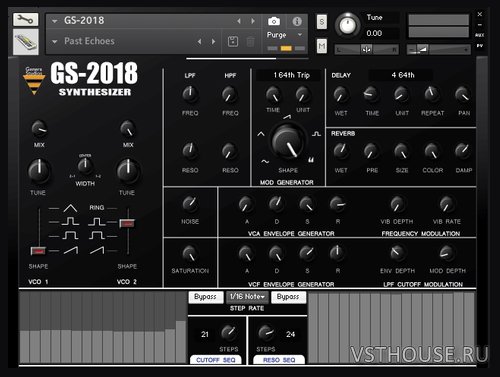Toggle Solo S button
The height and width of the screenshot is (377, 500).
coord(322,22)
